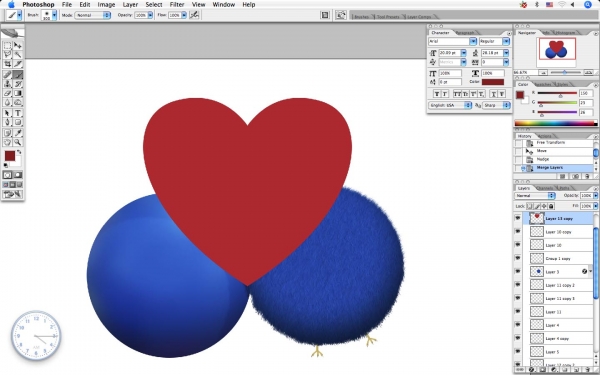The image size is (600, 375).
Task: Hide the Layer 13 copy layer
Action: [x=518, y=218]
